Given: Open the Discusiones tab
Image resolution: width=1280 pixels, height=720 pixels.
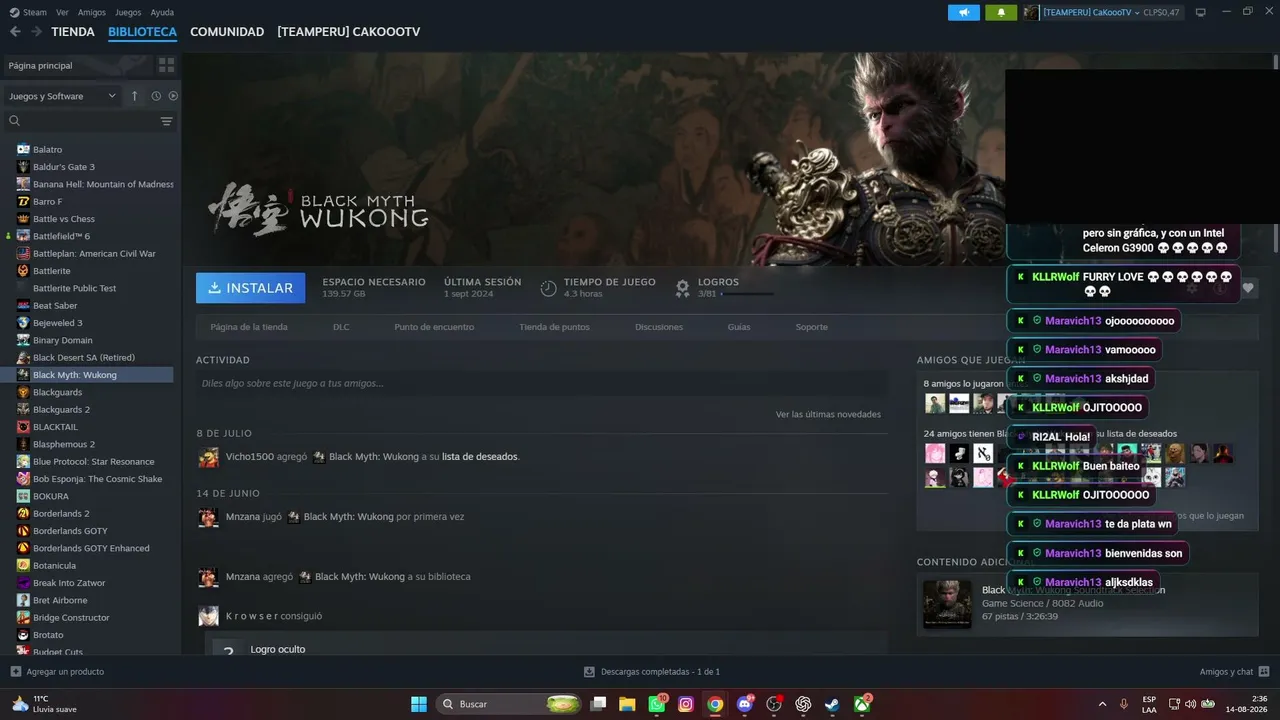Looking at the screenshot, I should (659, 327).
